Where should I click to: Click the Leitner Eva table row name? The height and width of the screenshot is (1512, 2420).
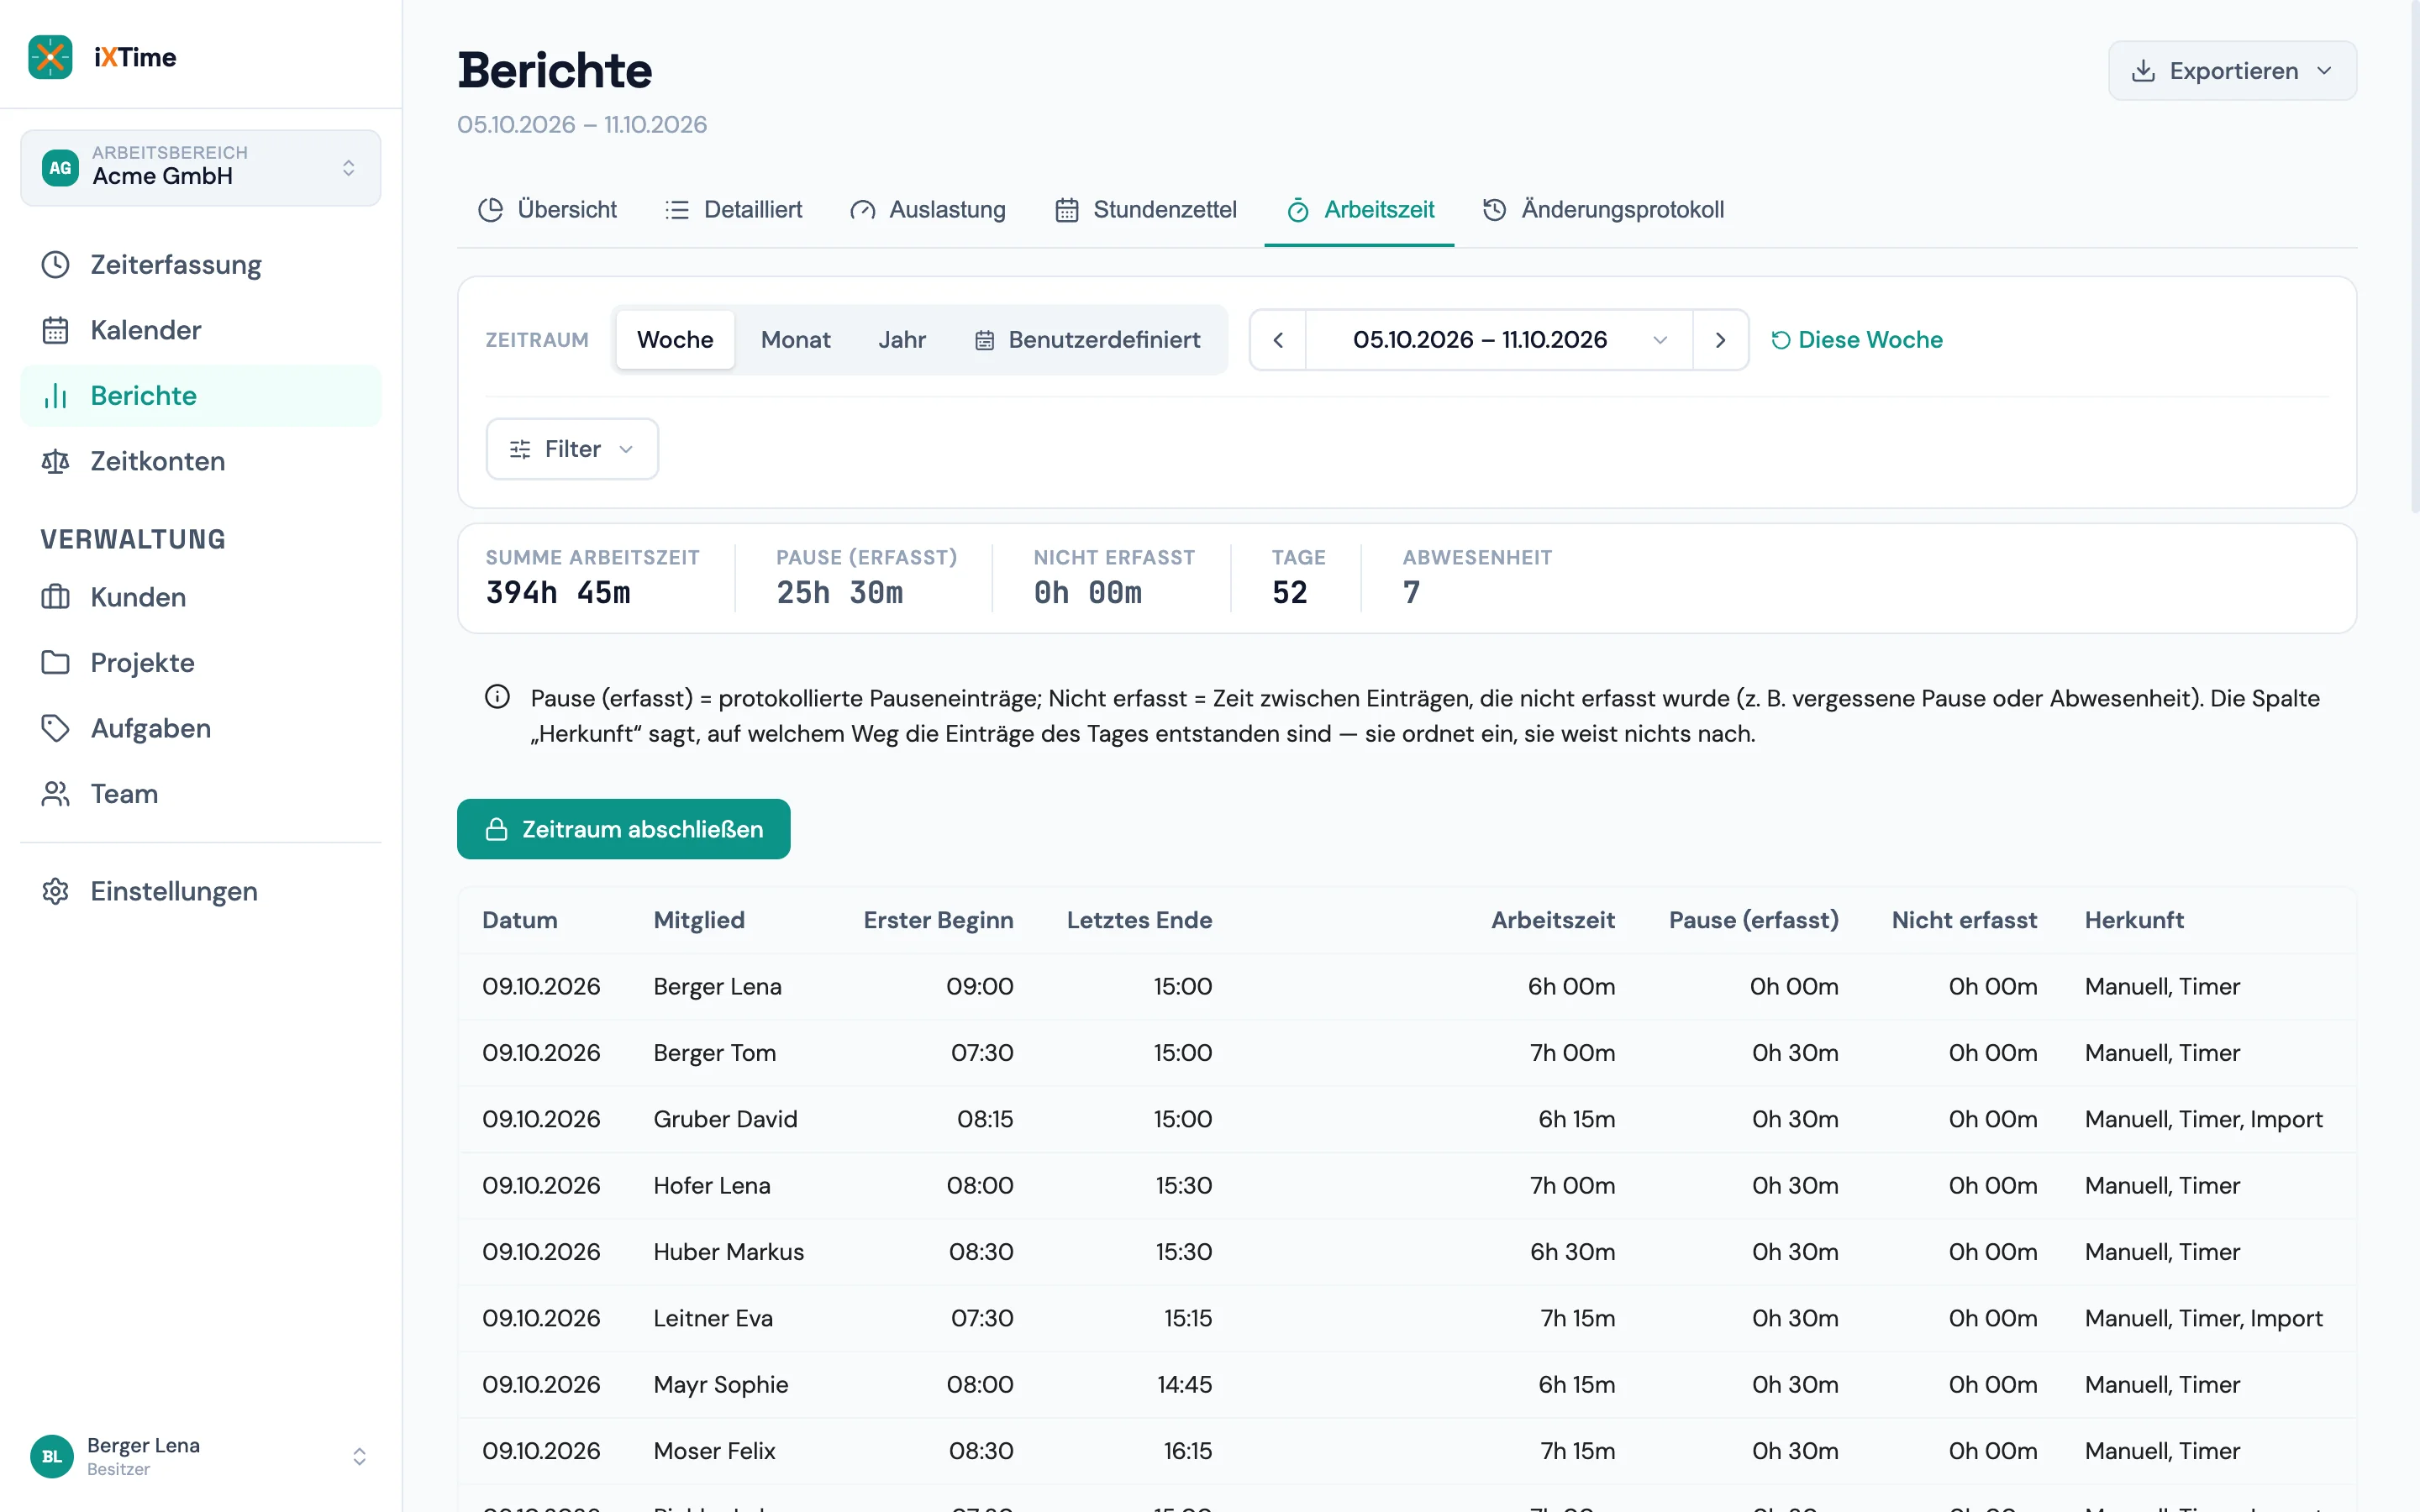click(713, 1318)
